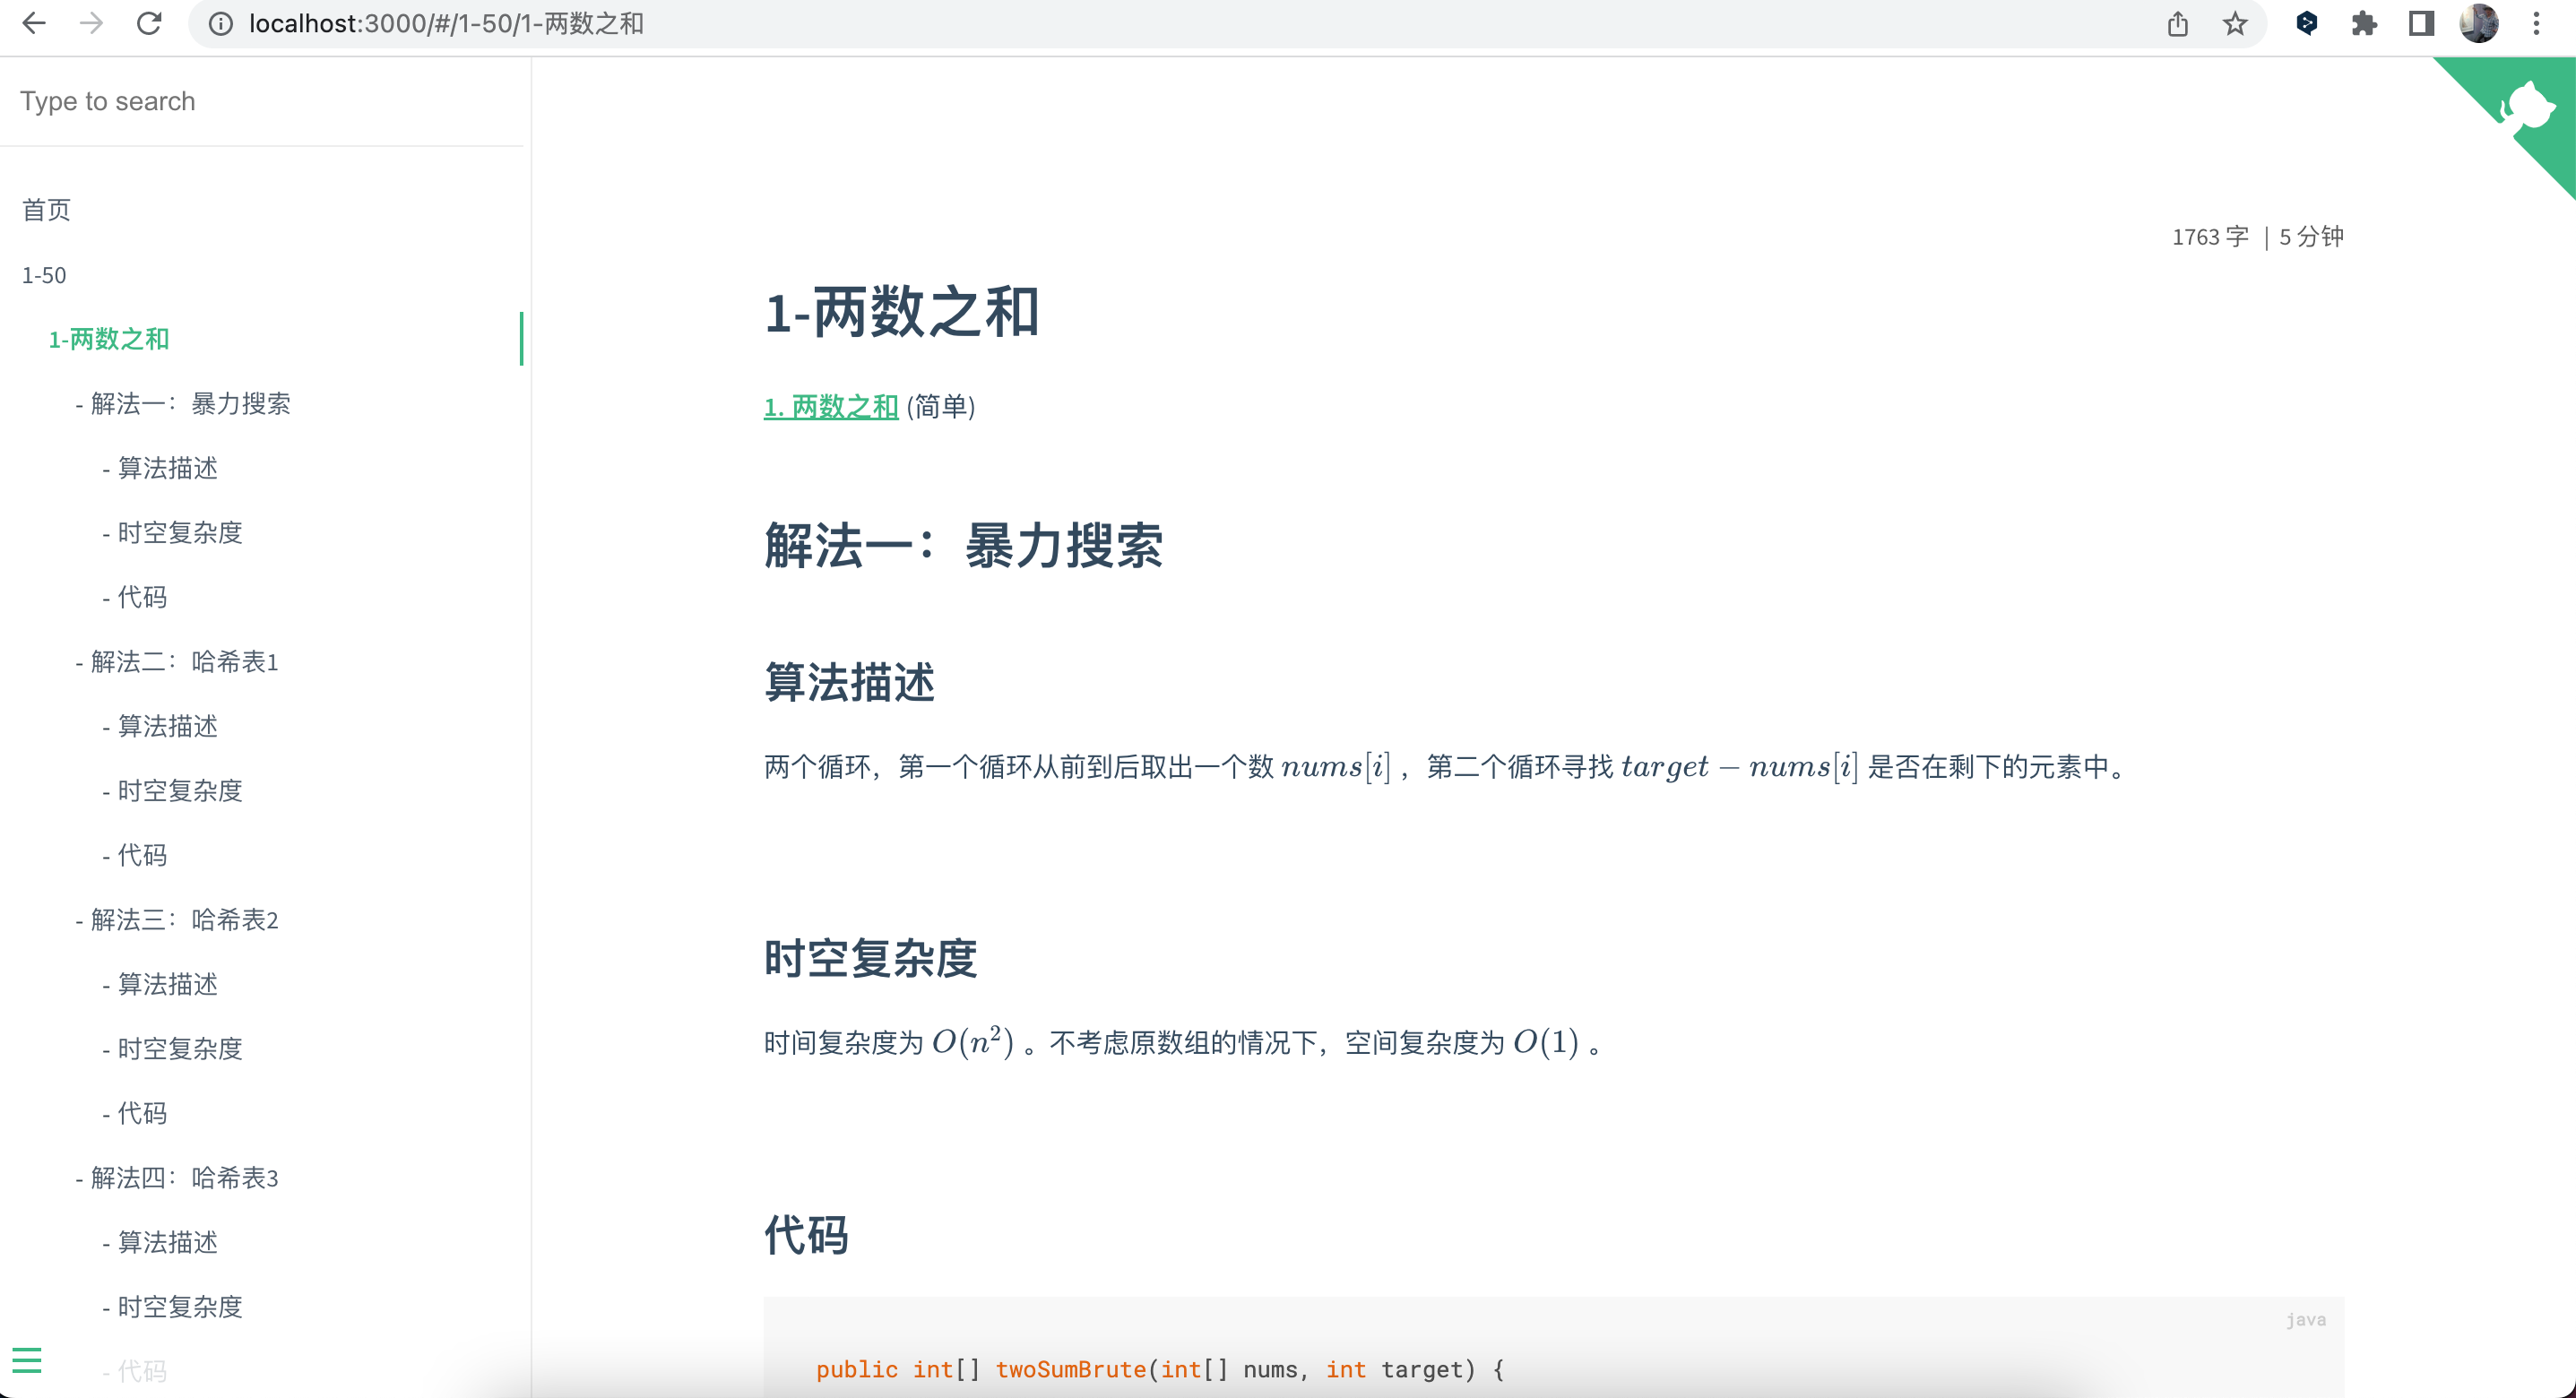Jump to 解法一：暴力搜索 section
The image size is (2576, 1398).
click(x=190, y=403)
